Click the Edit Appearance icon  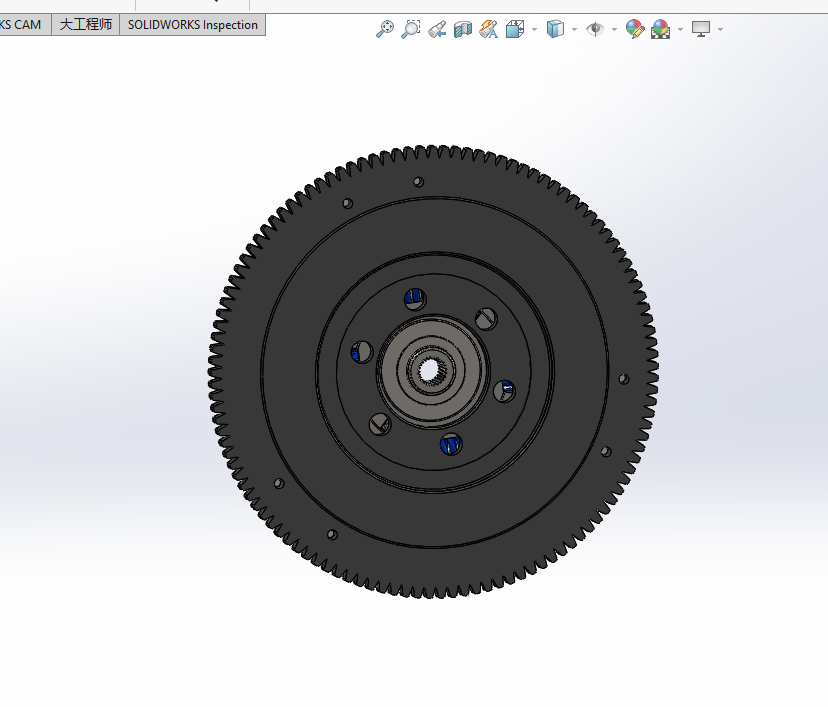point(635,29)
